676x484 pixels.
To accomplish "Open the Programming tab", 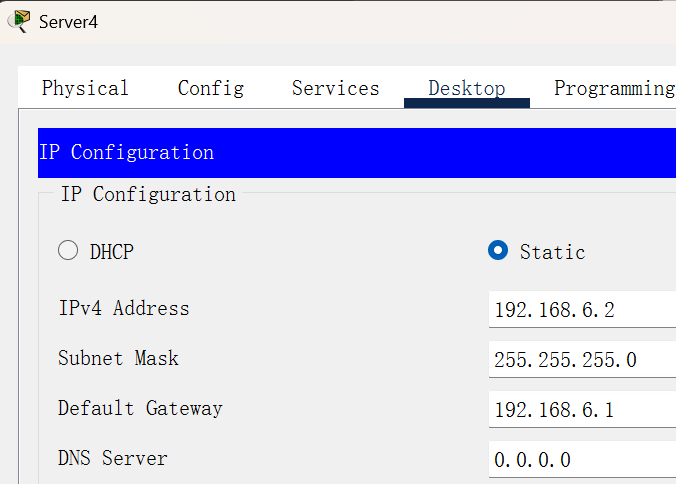I will click(614, 88).
